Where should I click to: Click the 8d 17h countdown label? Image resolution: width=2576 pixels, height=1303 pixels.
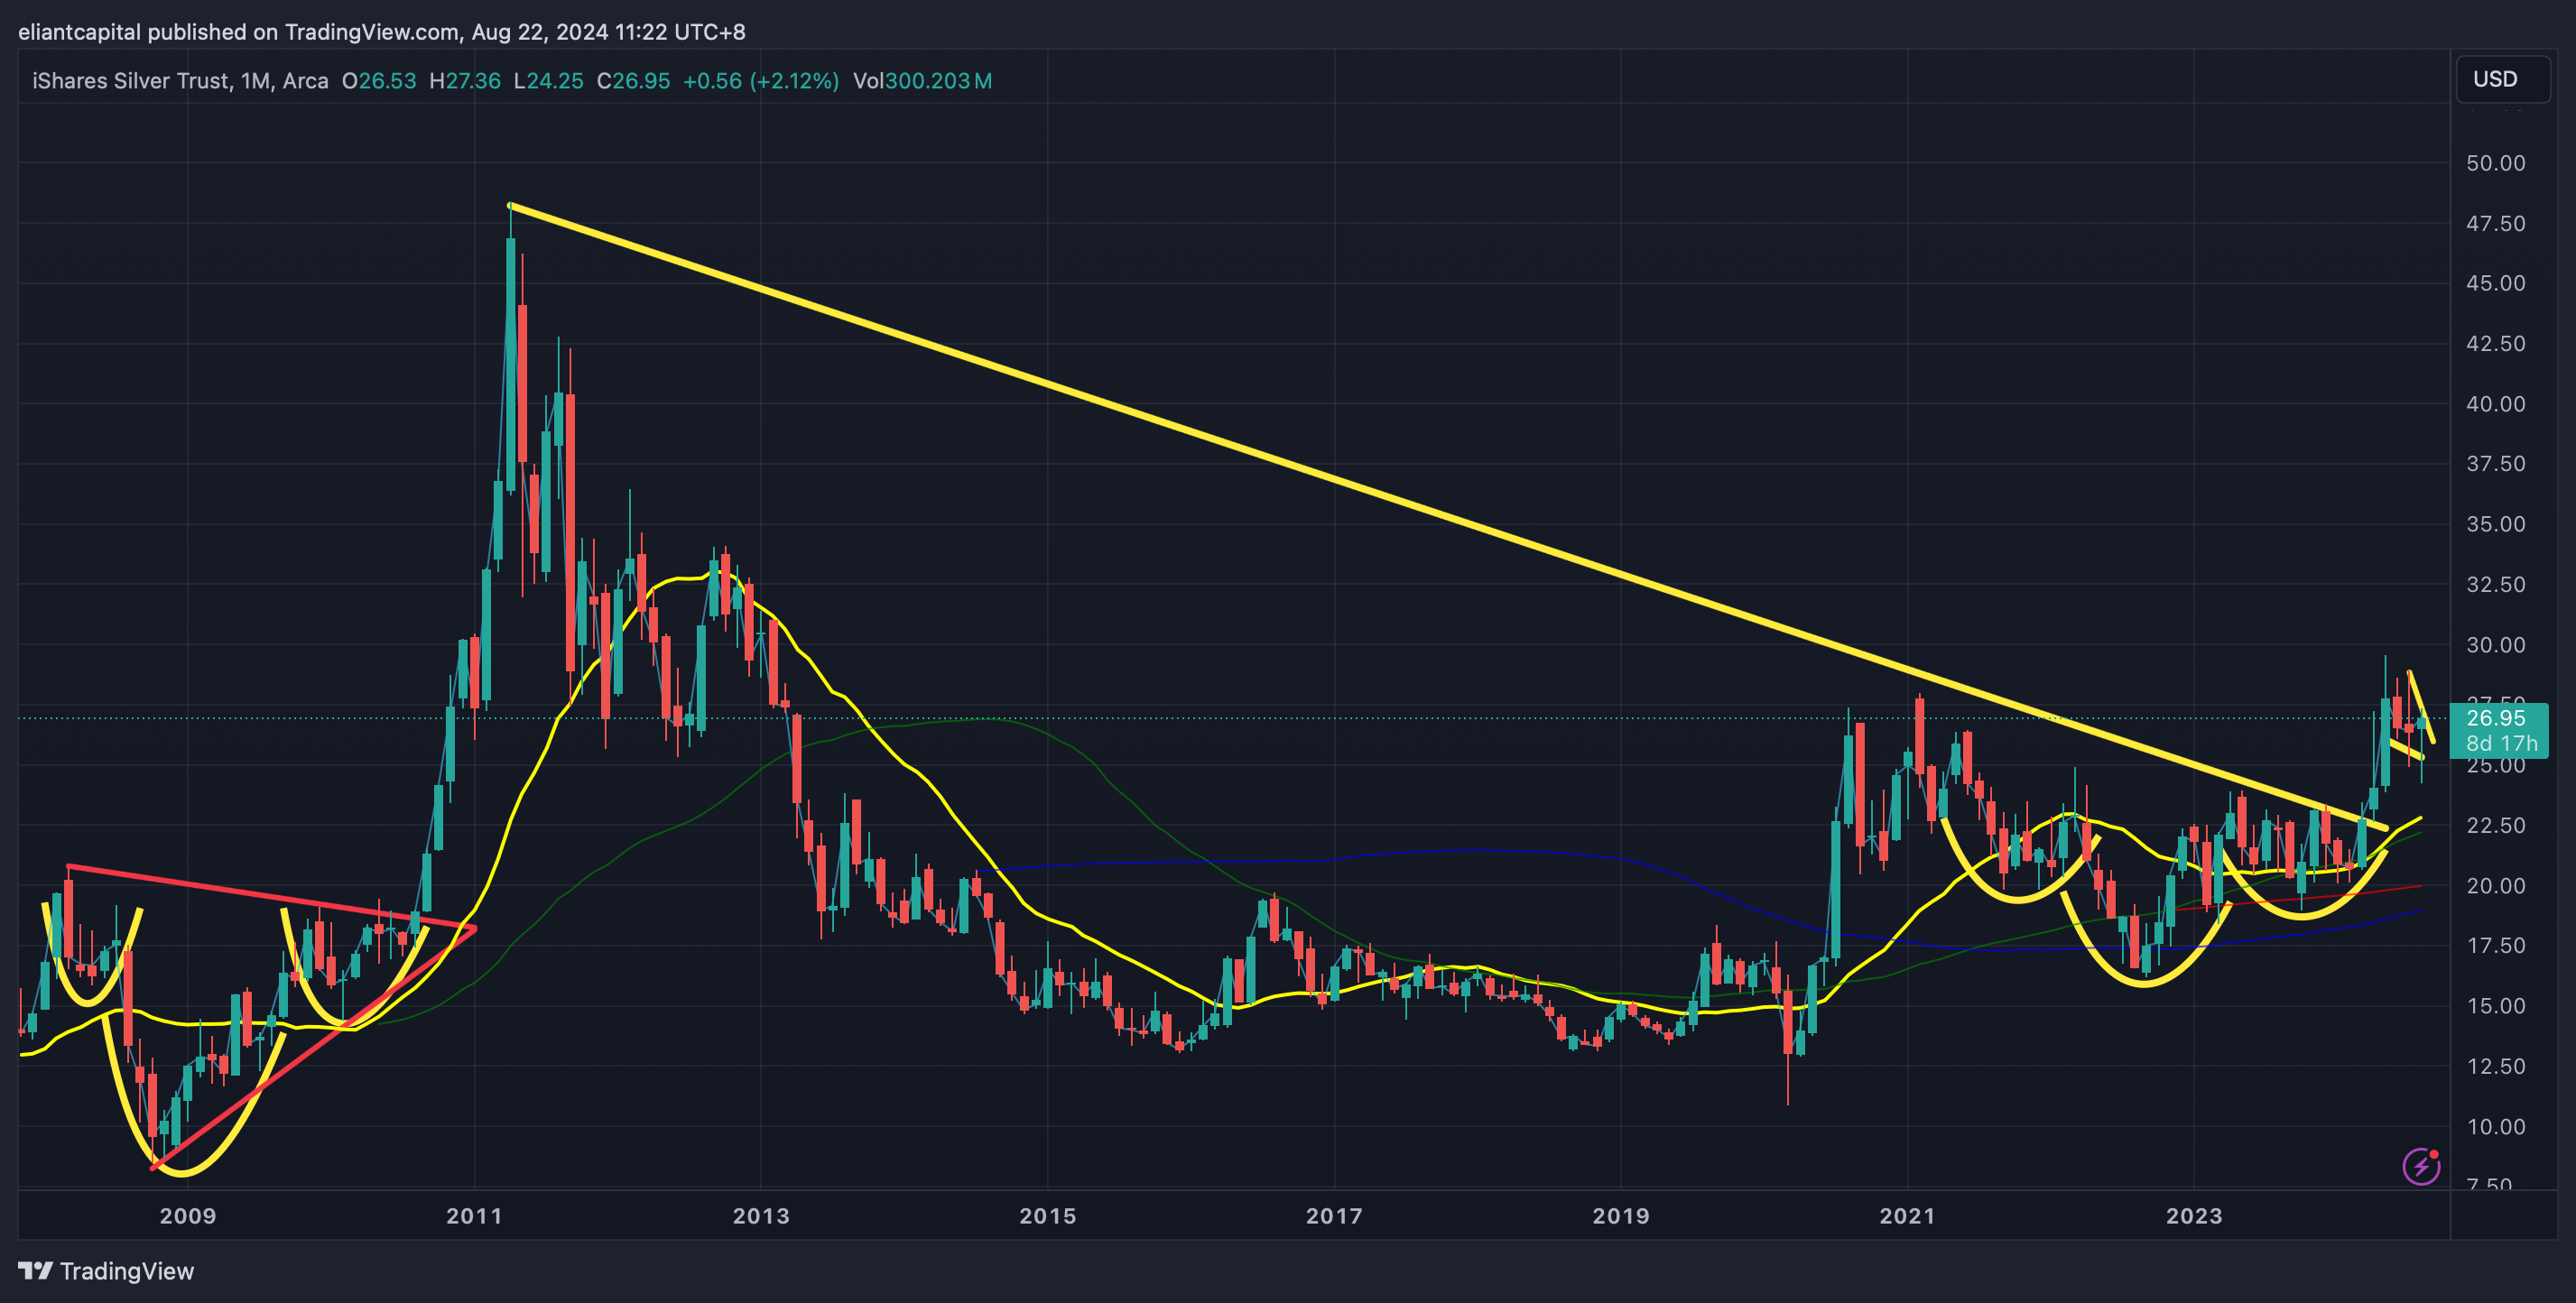coord(2501,743)
